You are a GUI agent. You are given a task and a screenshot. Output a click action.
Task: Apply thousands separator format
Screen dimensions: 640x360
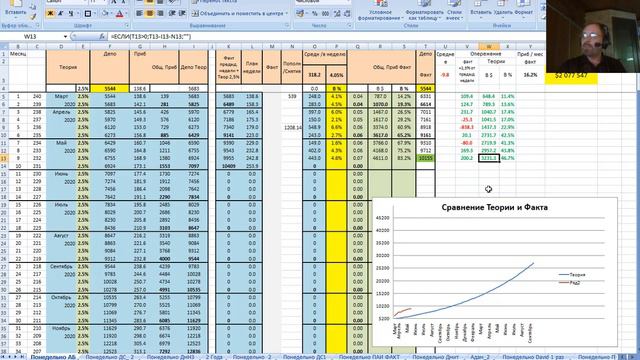point(325,13)
